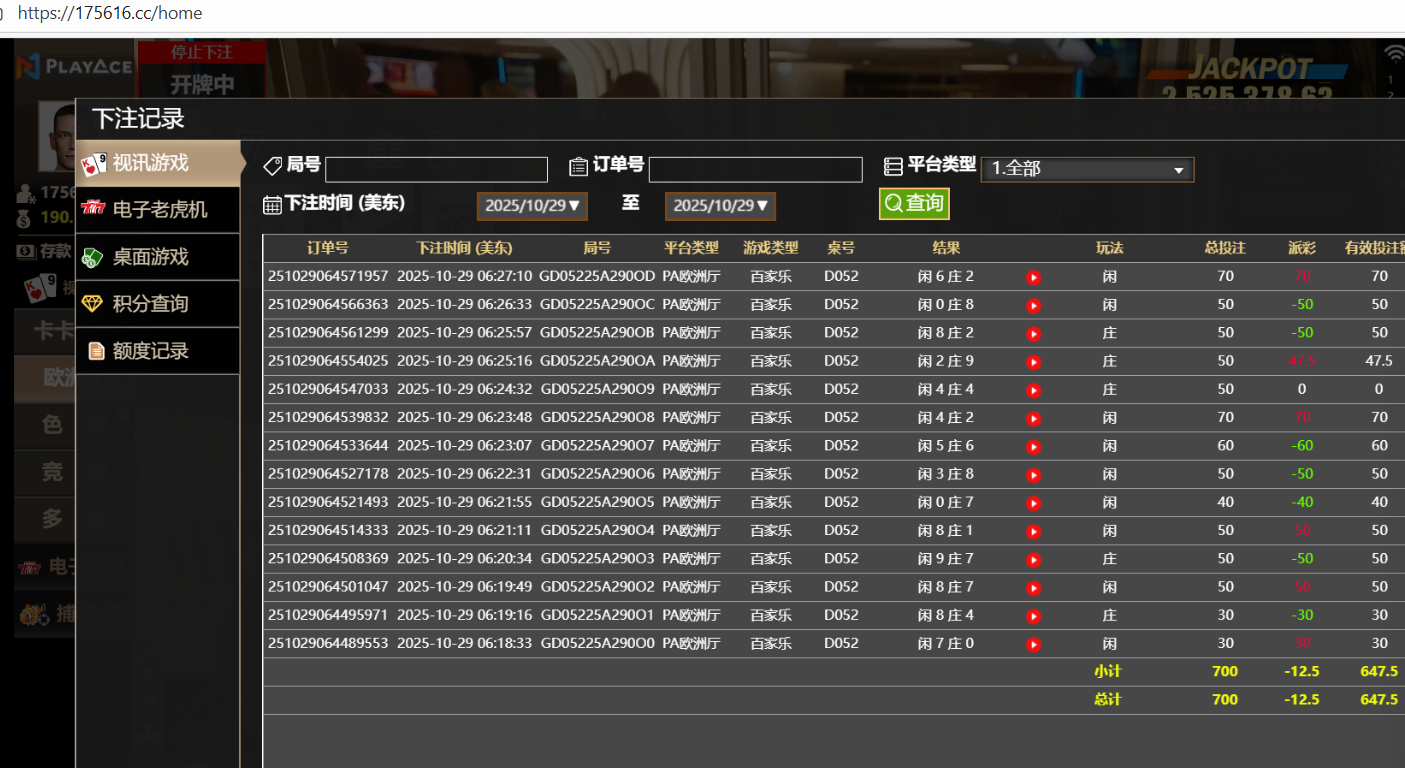Click the green 查询 search button
Viewport: 1405px width, 768px height.
tap(914, 204)
